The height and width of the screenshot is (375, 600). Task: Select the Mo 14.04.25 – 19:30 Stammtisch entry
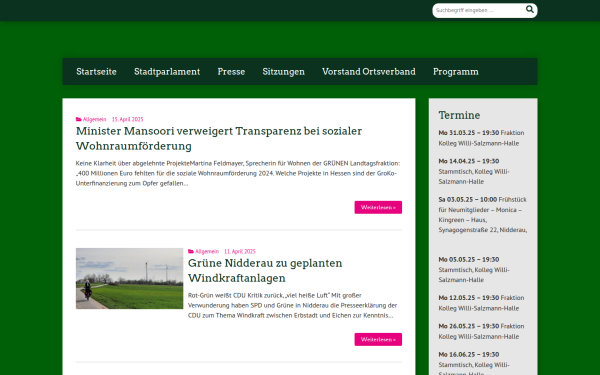click(x=474, y=171)
